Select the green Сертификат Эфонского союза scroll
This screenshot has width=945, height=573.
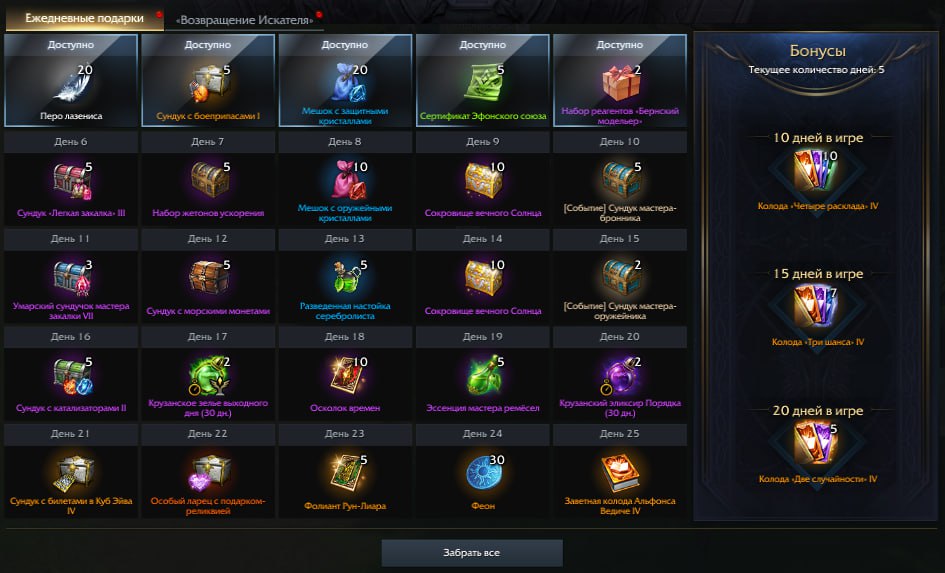coord(483,83)
